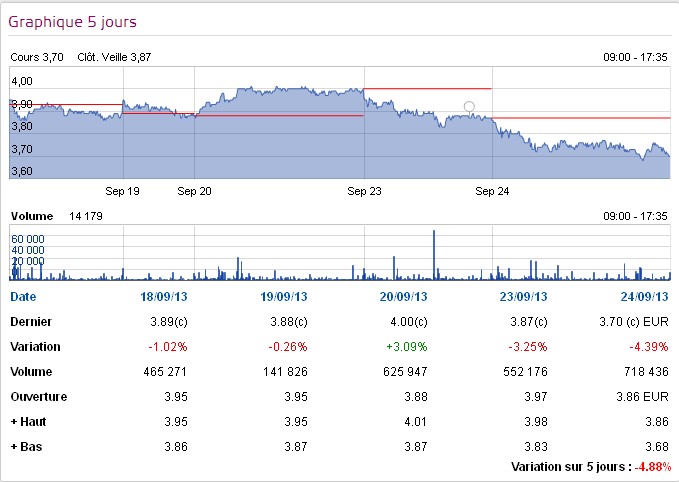Image resolution: width=679 pixels, height=482 pixels.
Task: Select the 23/09/13 column header
Action: point(523,297)
